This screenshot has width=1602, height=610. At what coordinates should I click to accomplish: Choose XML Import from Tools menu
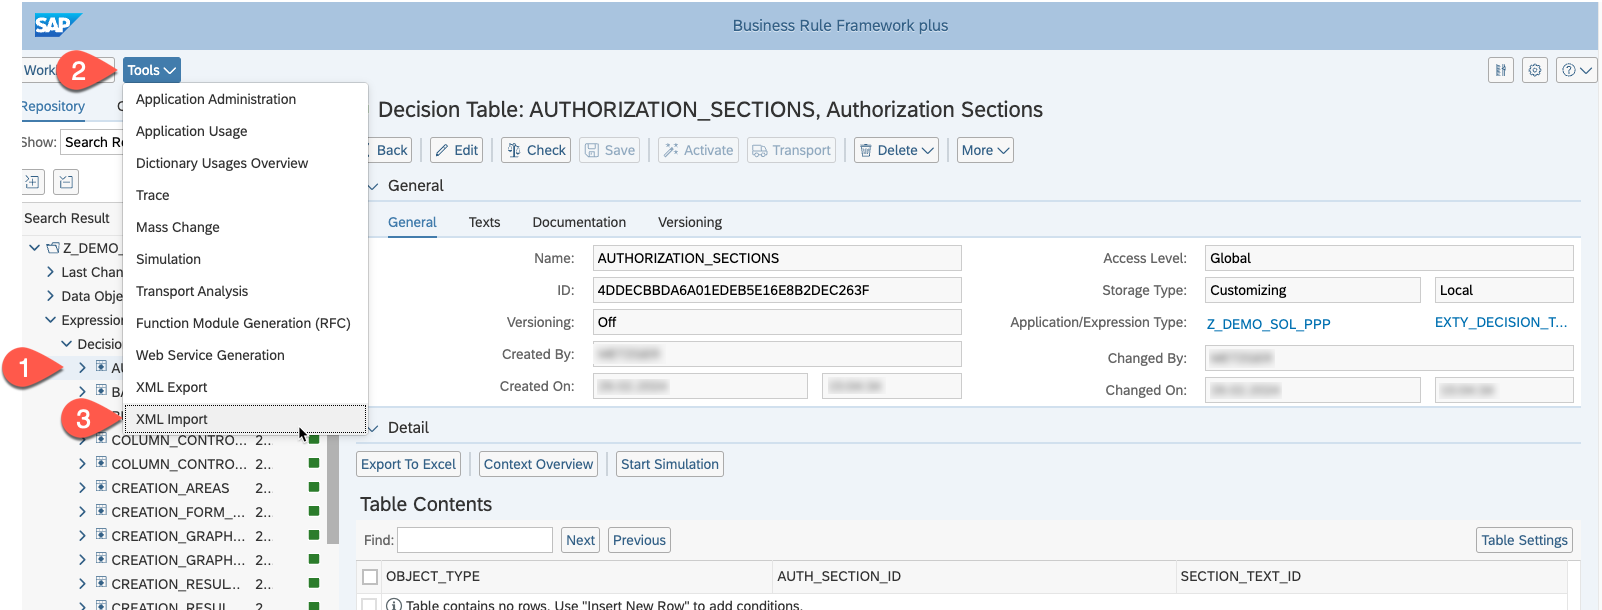(x=172, y=419)
